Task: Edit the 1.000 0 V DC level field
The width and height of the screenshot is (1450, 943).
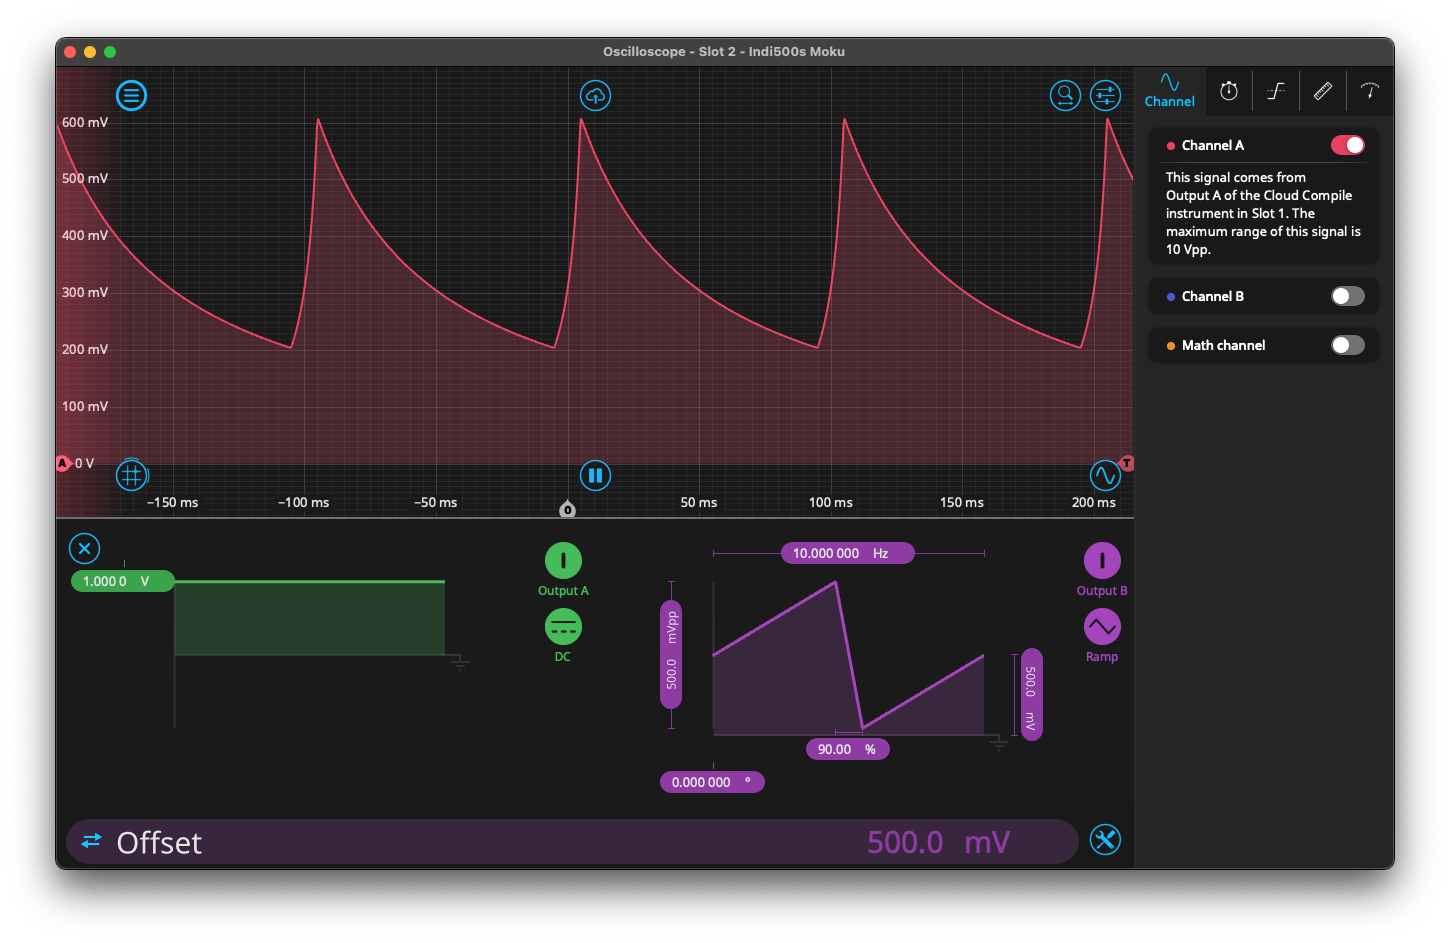Action: click(122, 581)
